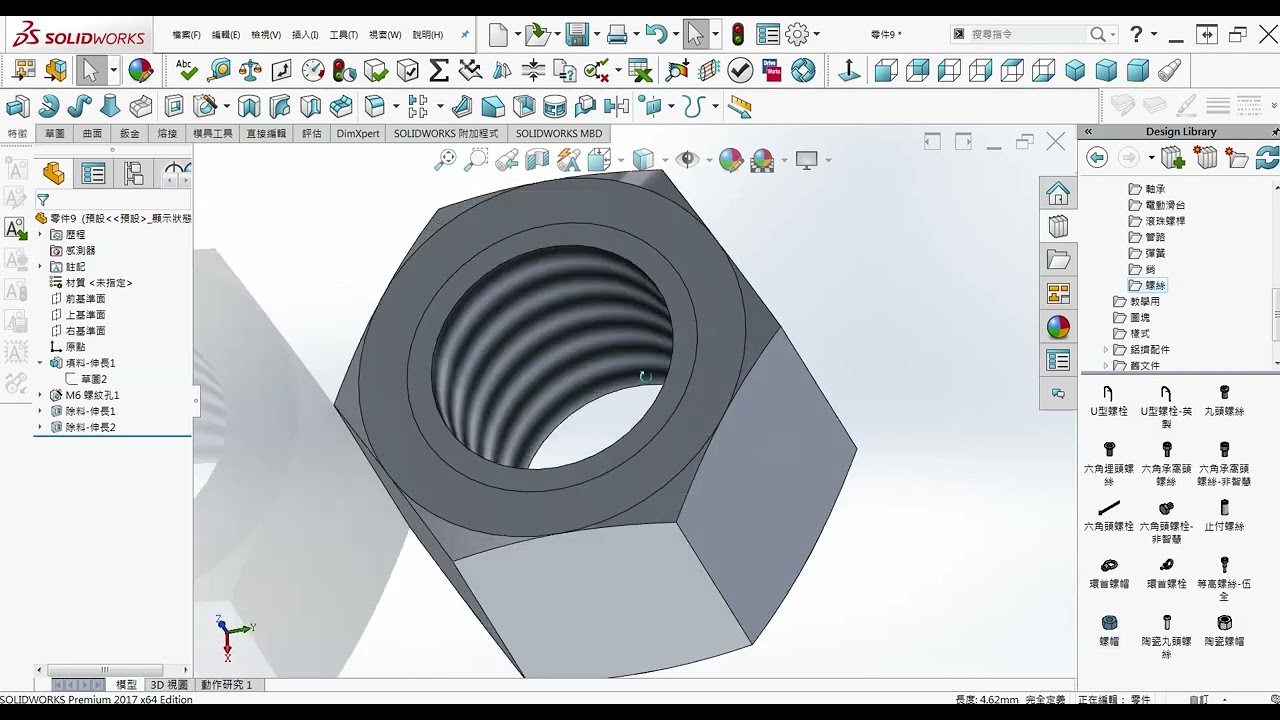Open the Options gear dropdown arrow

click(817, 34)
